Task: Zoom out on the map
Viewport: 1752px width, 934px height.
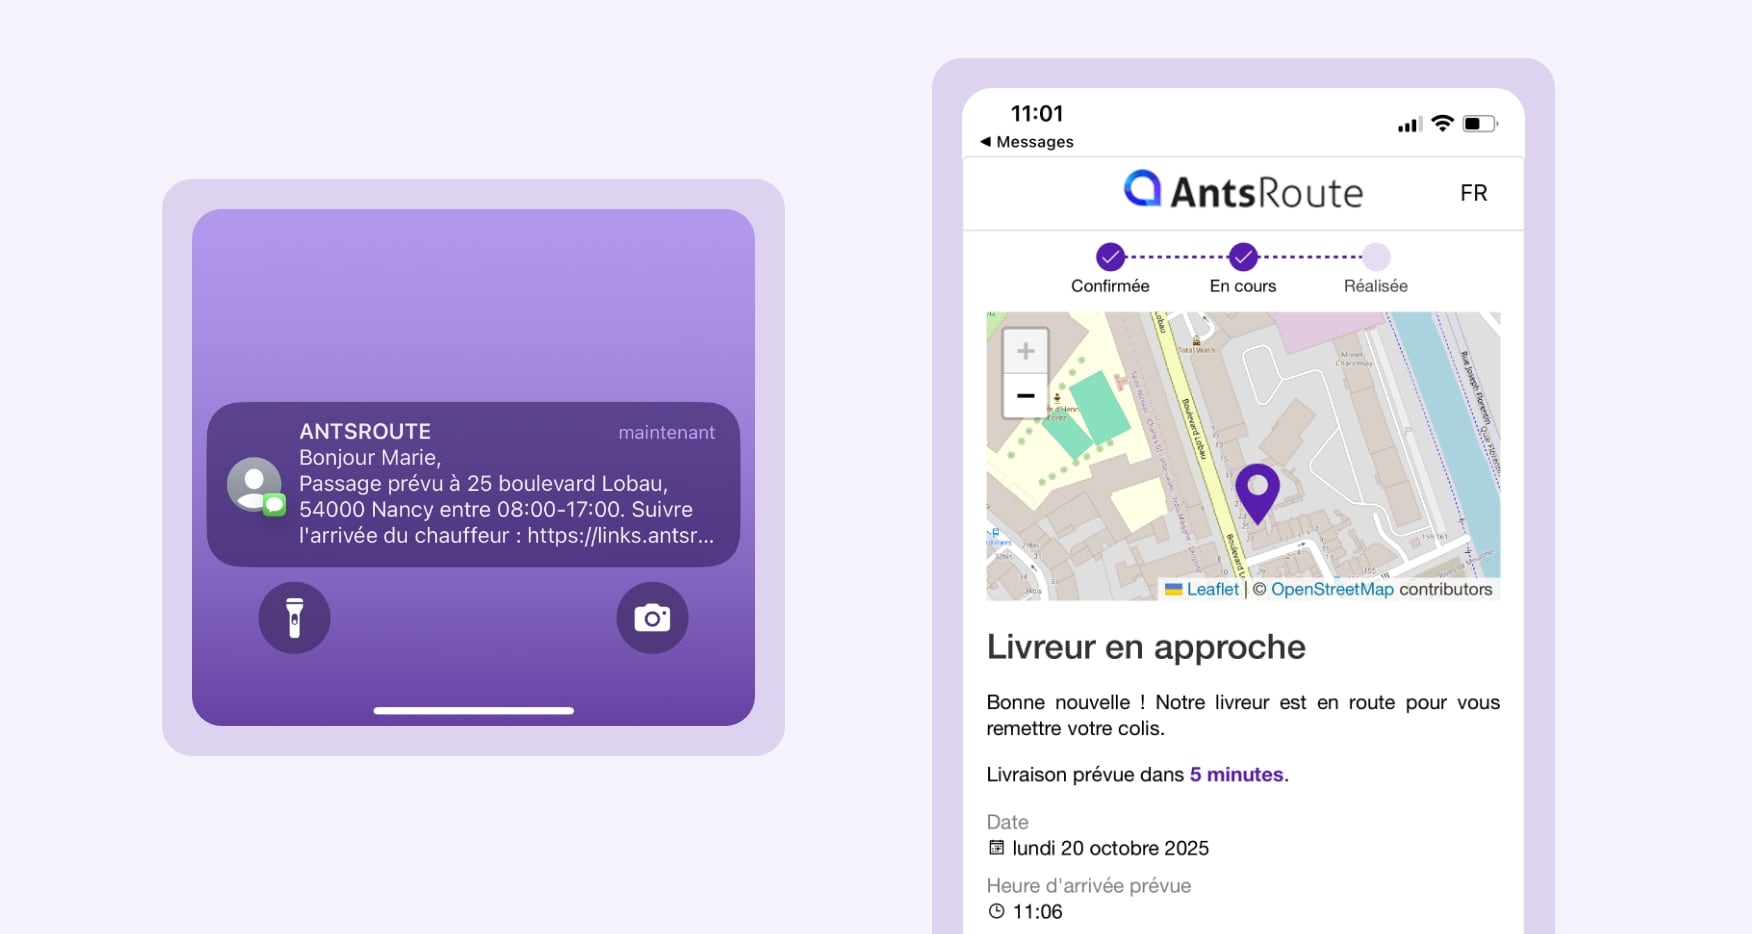Action: [1025, 396]
